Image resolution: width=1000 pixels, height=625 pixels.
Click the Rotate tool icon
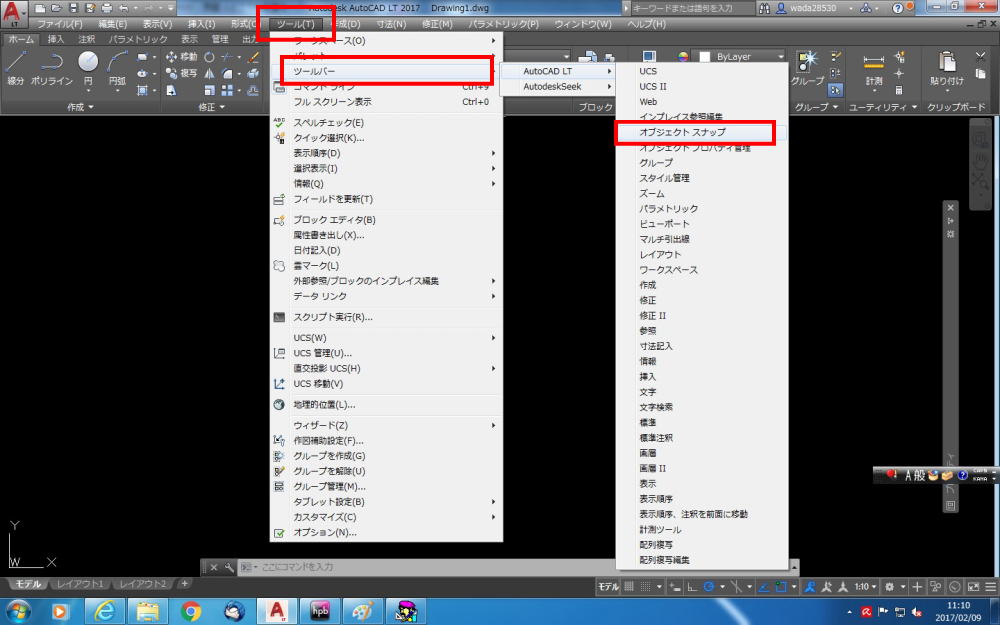[x=209, y=57]
